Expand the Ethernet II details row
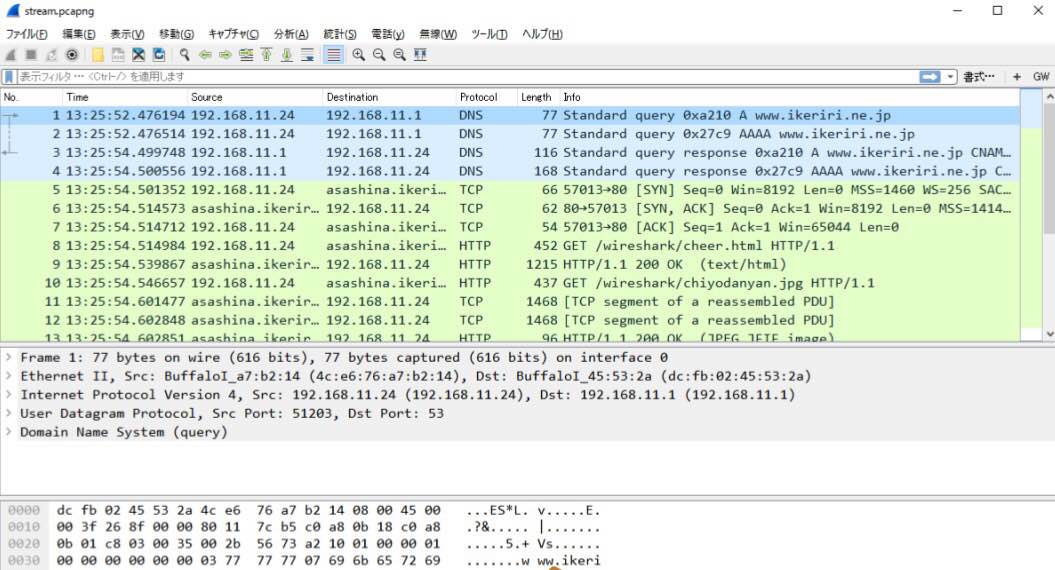 (9, 376)
